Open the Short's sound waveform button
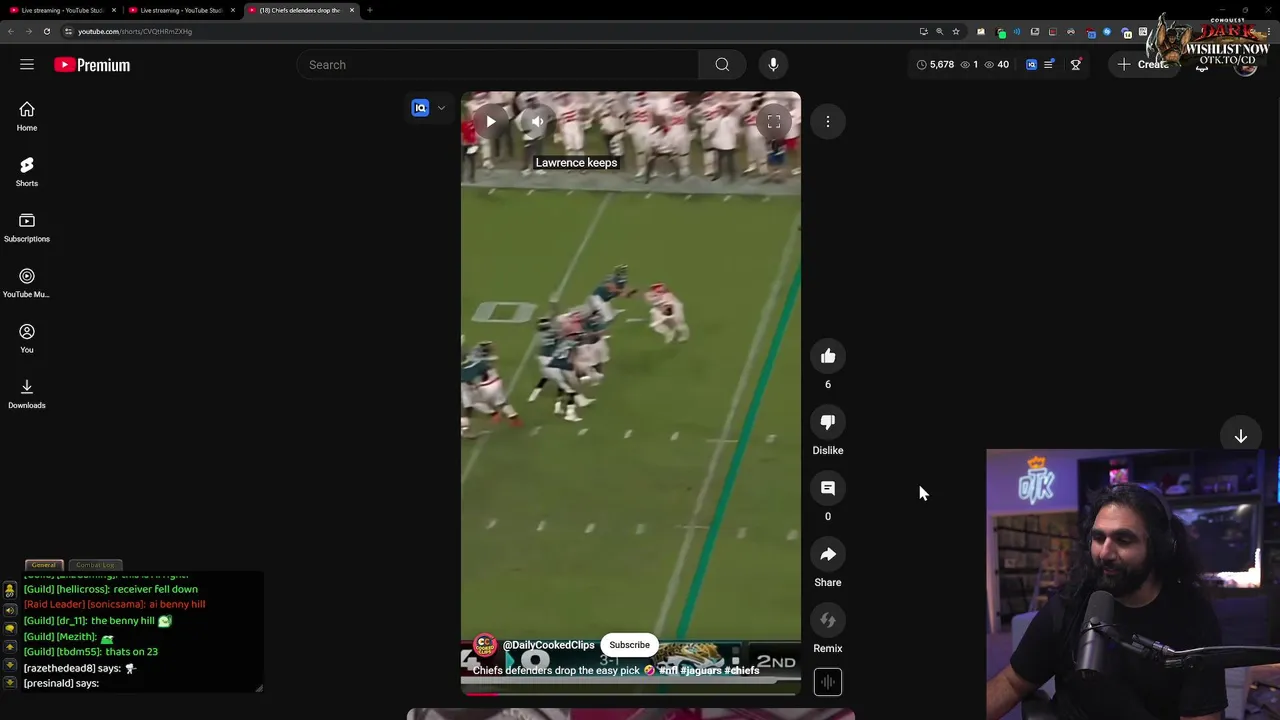 [828, 682]
